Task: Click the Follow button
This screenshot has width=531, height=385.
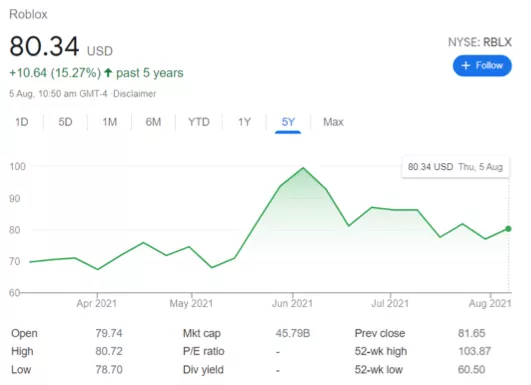Action: 482,66
